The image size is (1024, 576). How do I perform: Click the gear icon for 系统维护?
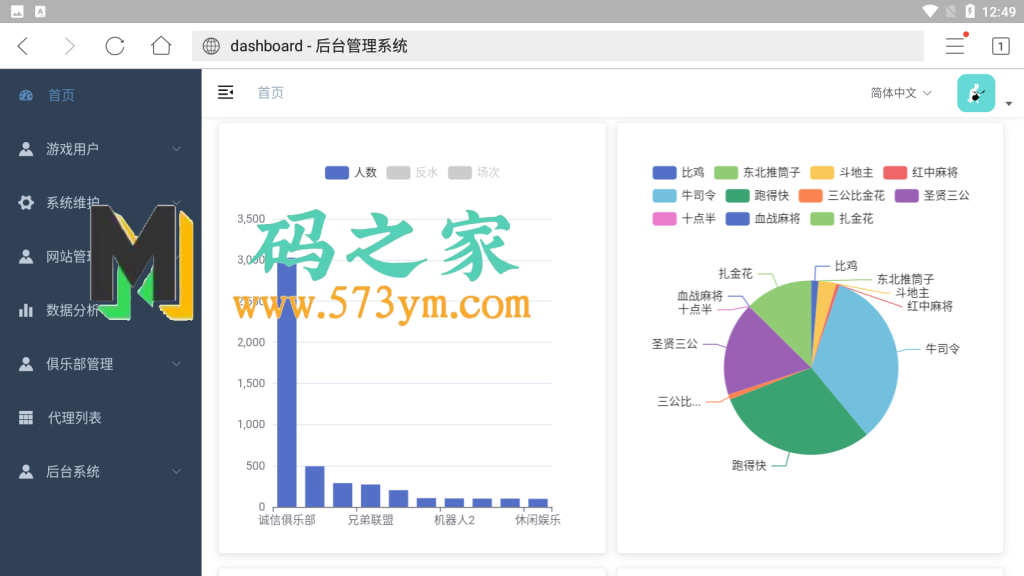click(26, 202)
